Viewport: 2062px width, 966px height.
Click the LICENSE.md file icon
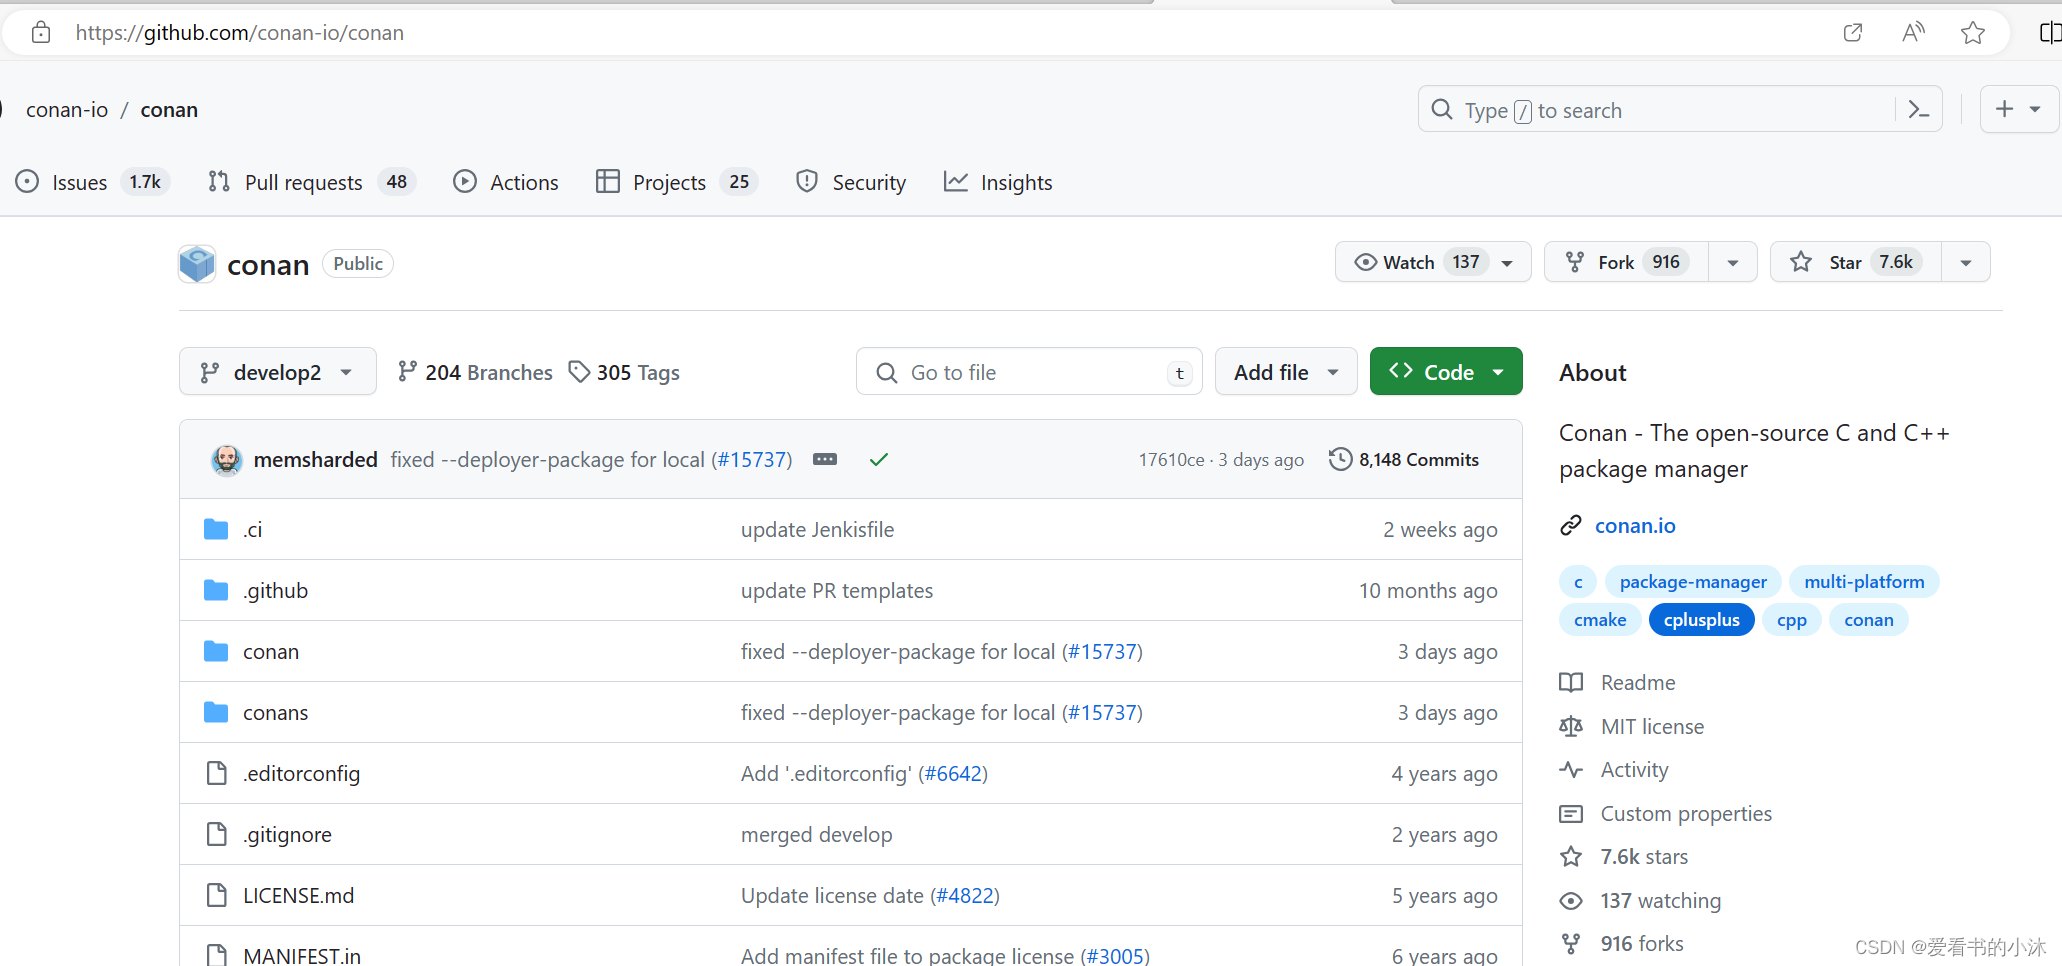click(x=216, y=895)
